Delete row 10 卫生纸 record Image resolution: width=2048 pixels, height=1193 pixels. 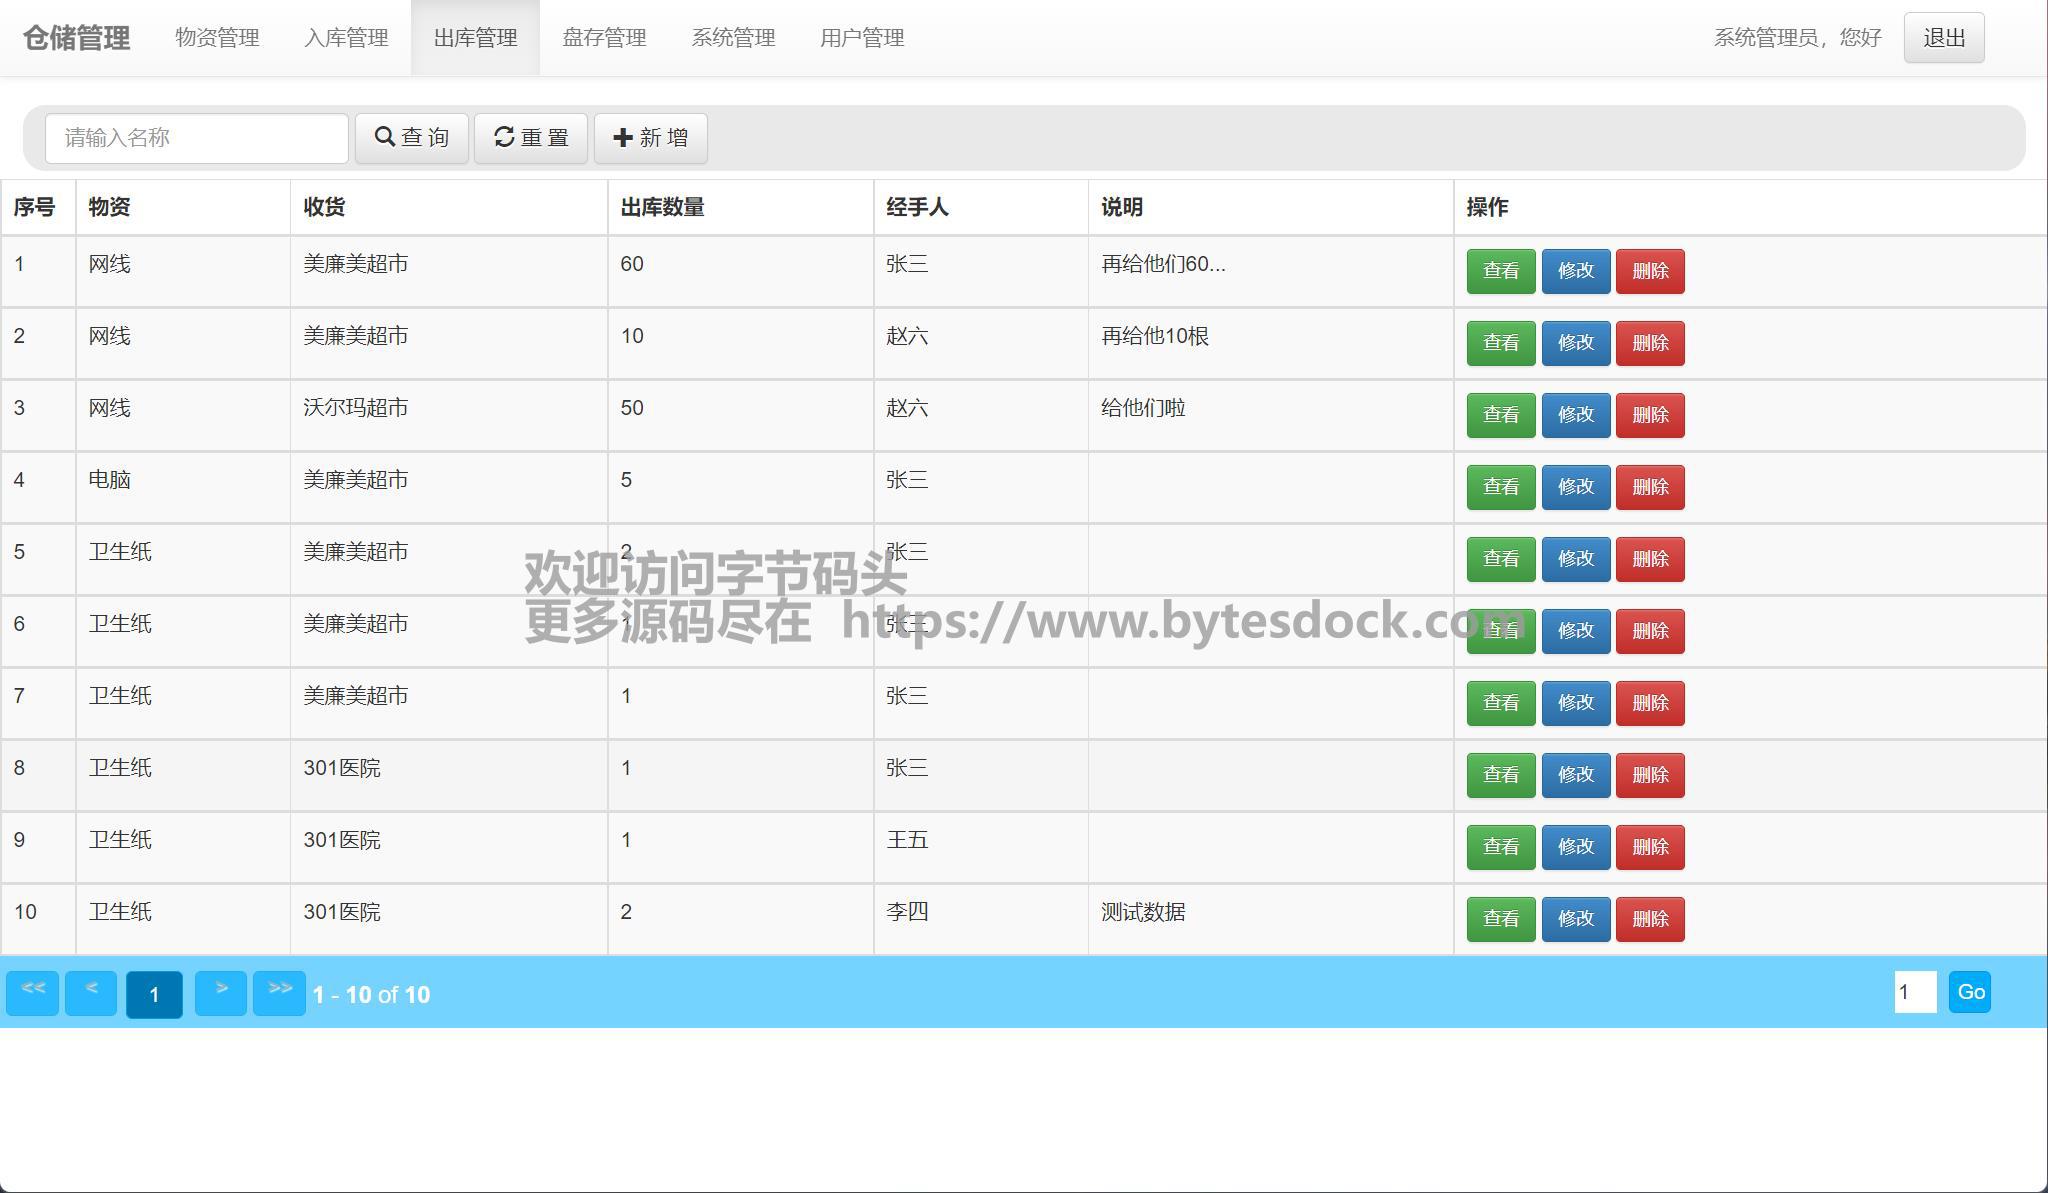[1650, 919]
